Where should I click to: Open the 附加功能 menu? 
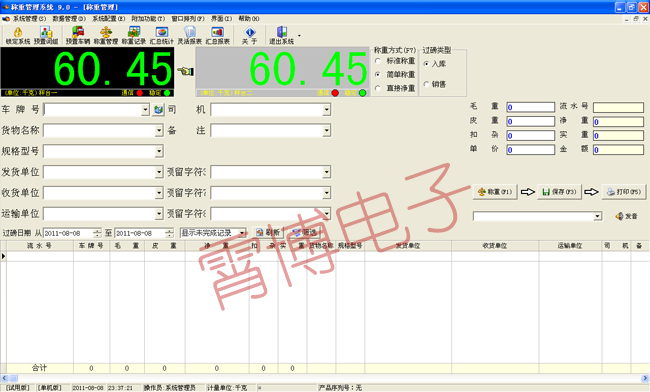[148, 19]
